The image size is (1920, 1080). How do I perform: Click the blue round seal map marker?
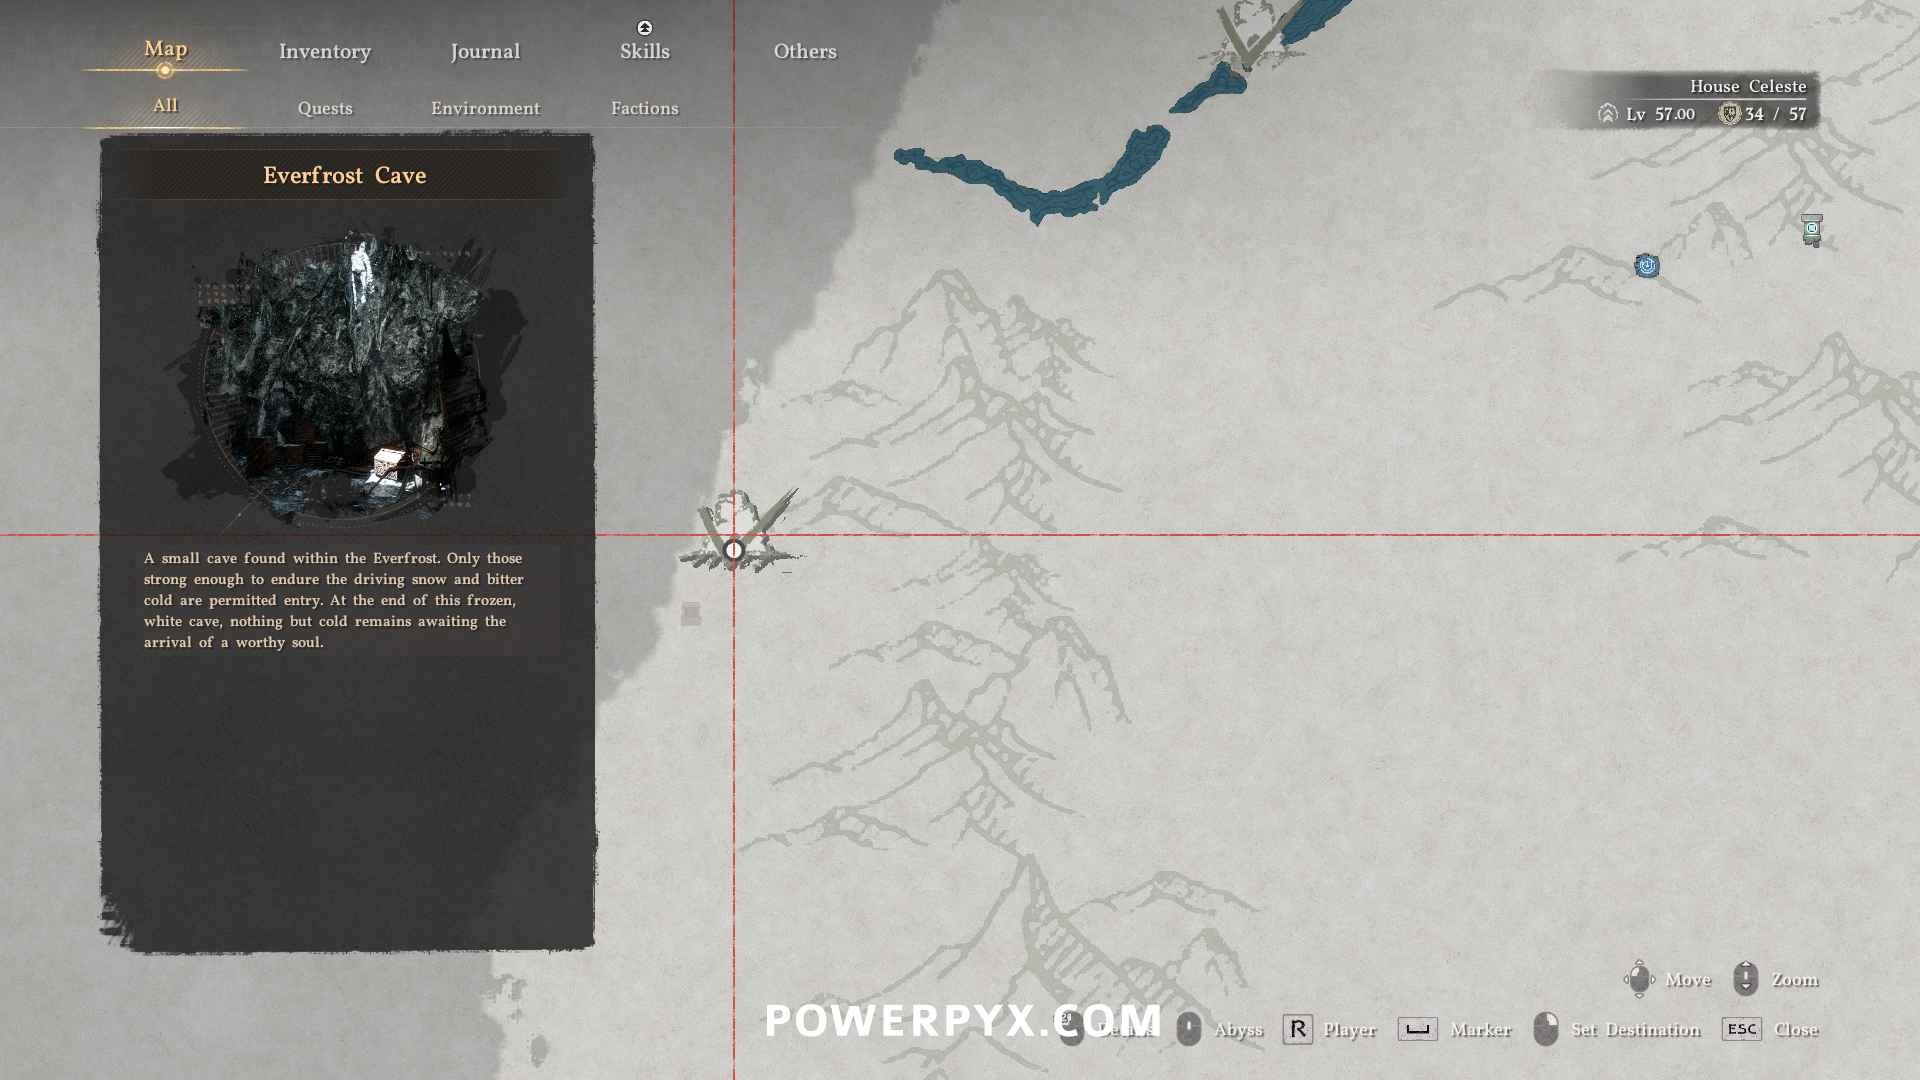(1646, 265)
